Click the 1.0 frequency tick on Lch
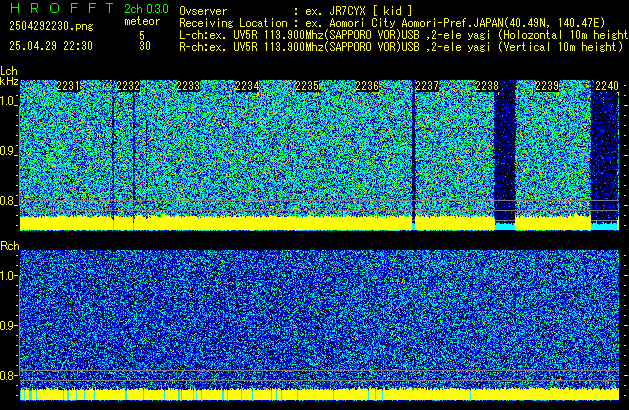The height and width of the screenshot is (410, 629). (x=8, y=101)
